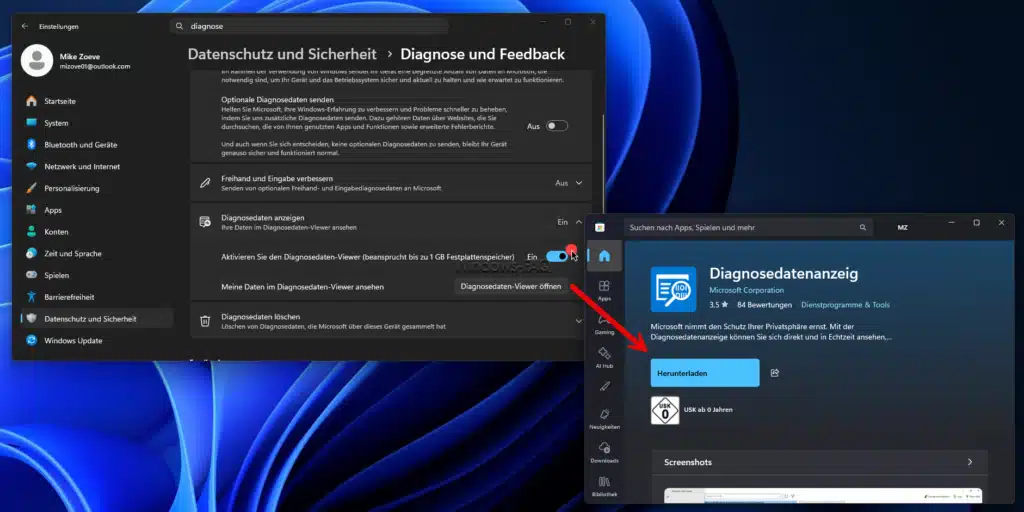Image resolution: width=1024 pixels, height=512 pixels.
Task: Click the Microsoft Corporation publisher link
Action: 746,290
